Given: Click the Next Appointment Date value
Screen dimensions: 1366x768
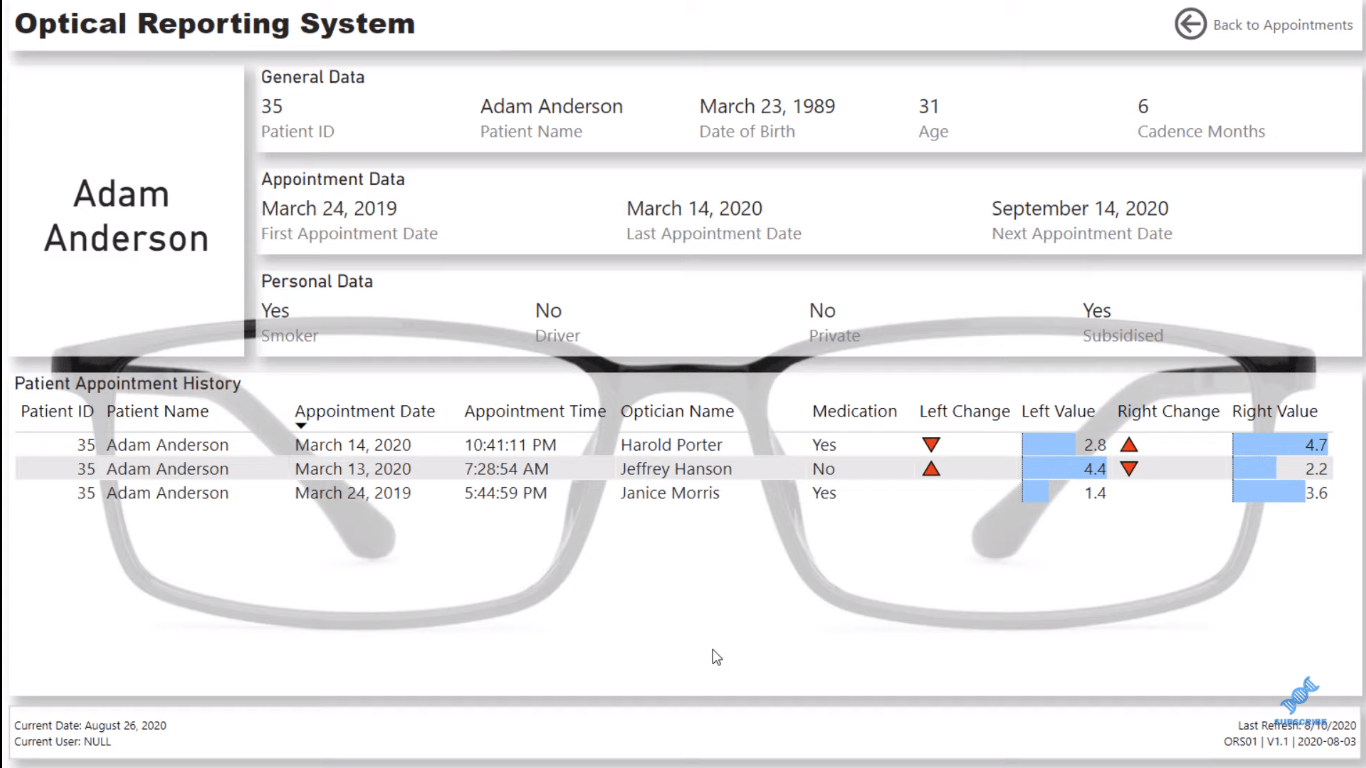Looking at the screenshot, I should [x=1079, y=209].
